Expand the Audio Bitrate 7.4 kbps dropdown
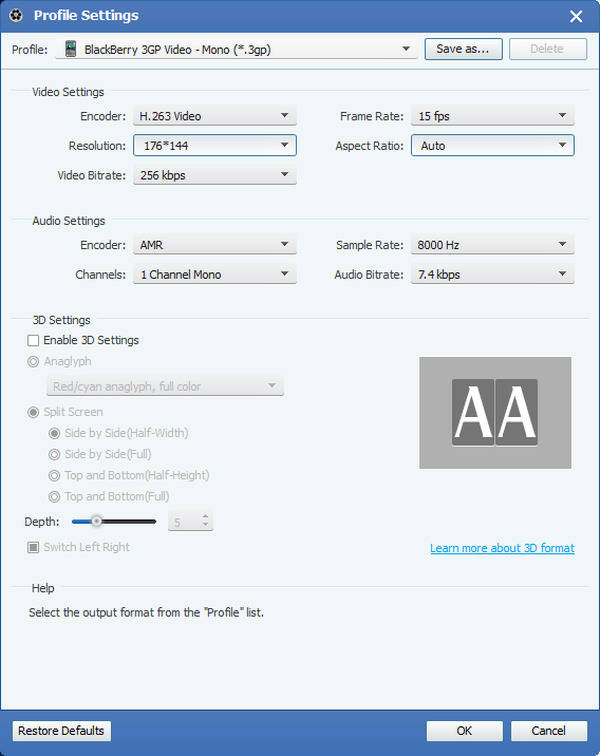The image size is (600, 756). click(x=492, y=274)
